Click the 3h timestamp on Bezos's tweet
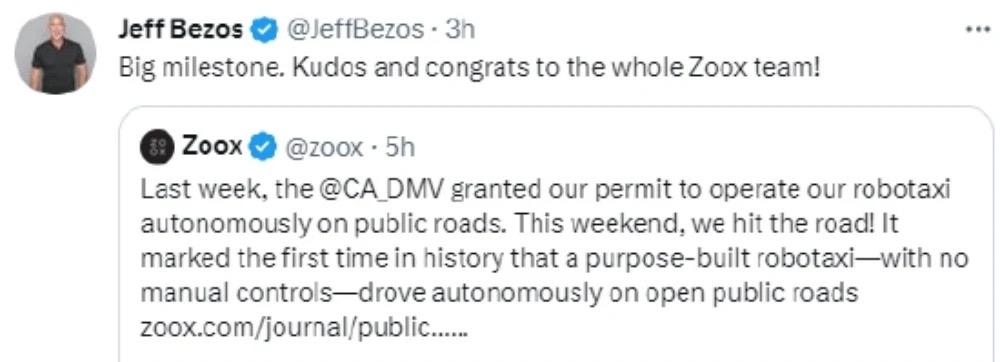Screen dimensions: 1000x362 click(x=459, y=30)
